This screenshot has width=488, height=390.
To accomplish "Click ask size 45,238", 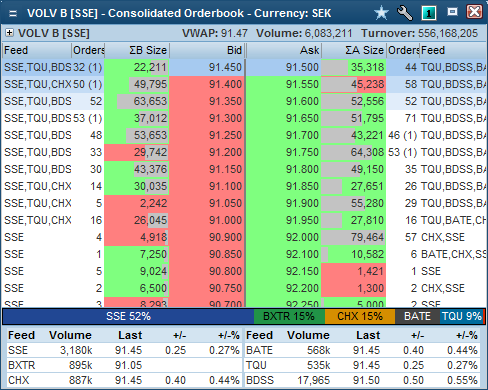I will (x=354, y=84).
